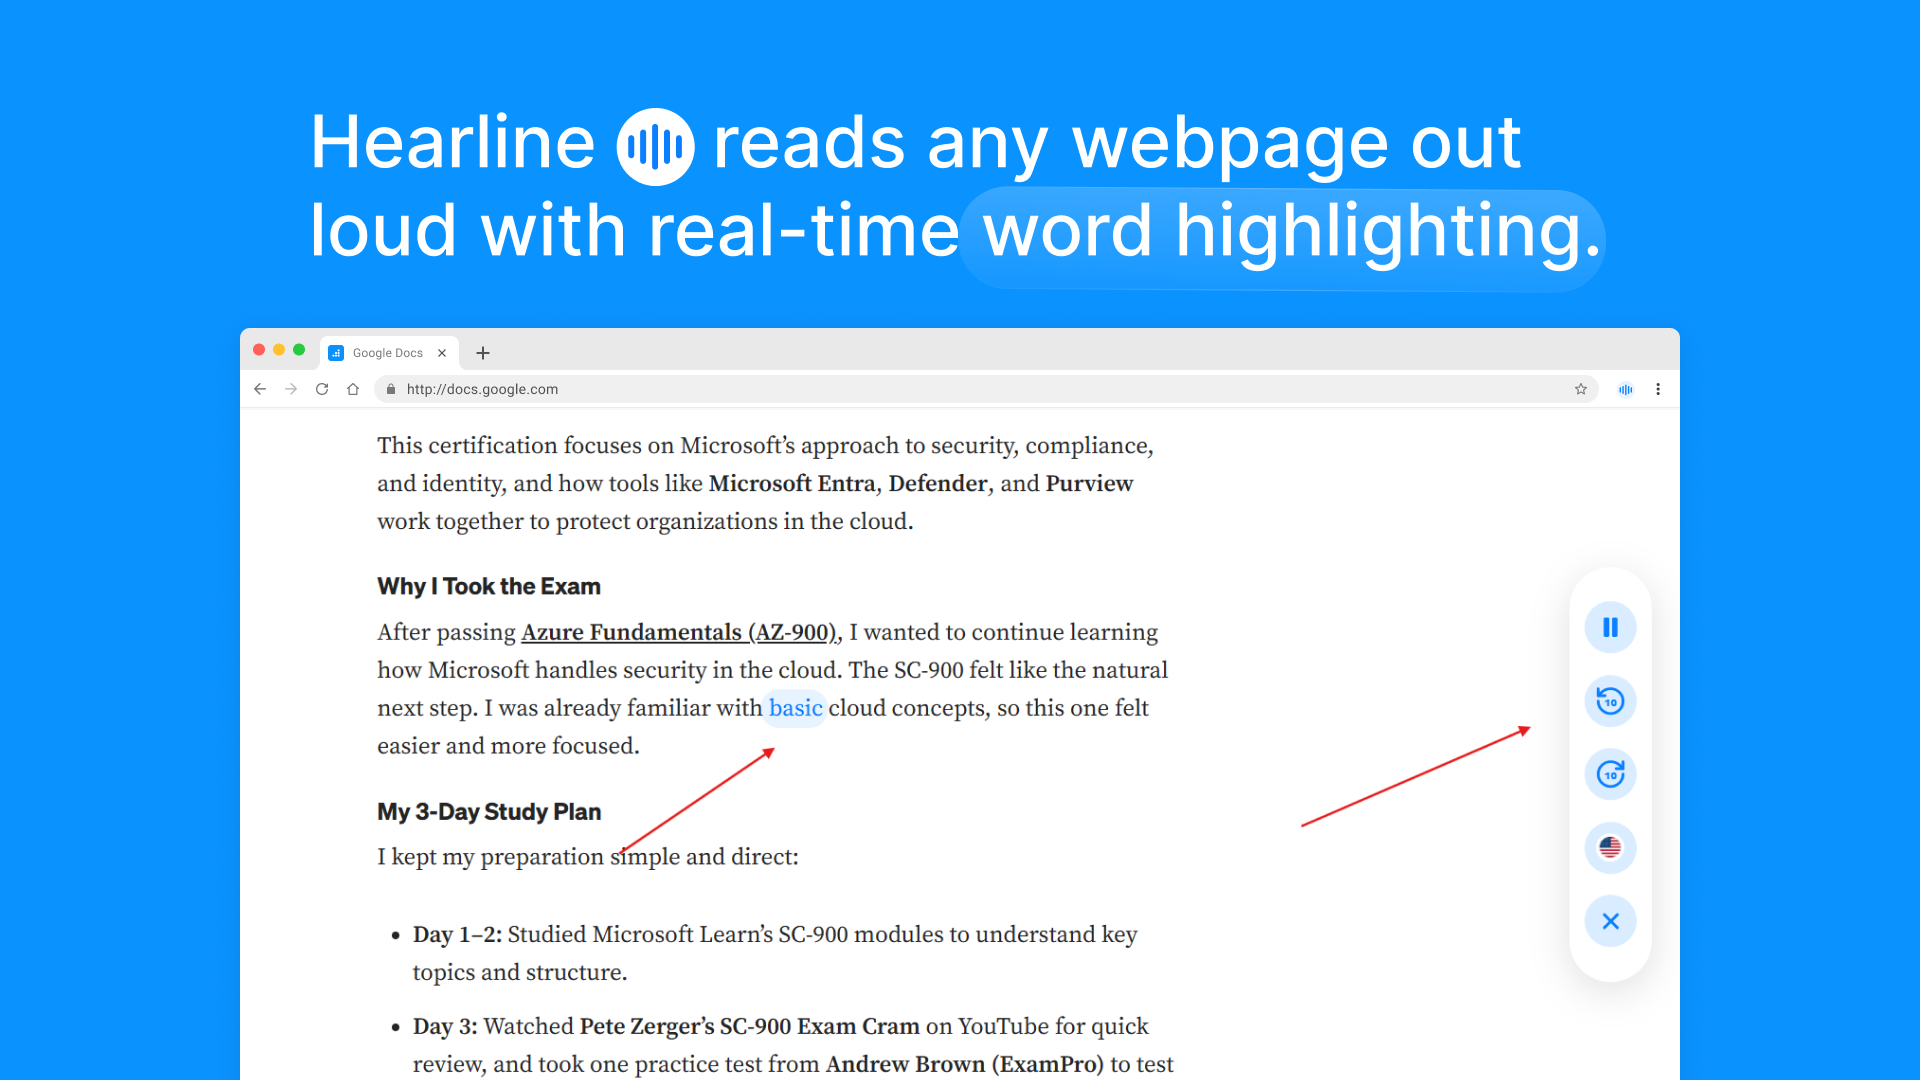This screenshot has width=1920, height=1080.
Task: Click the "Day 1–2:" bullet label
Action: [457, 934]
